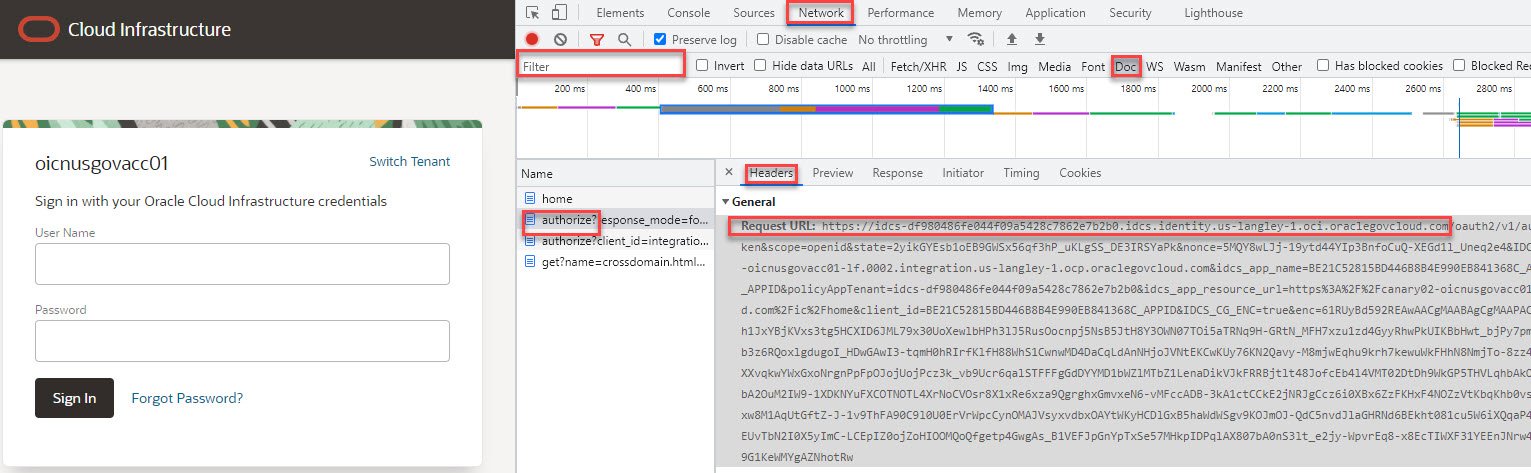Filter requests by Wasm
The height and width of the screenshot is (473, 1531).
(1190, 67)
